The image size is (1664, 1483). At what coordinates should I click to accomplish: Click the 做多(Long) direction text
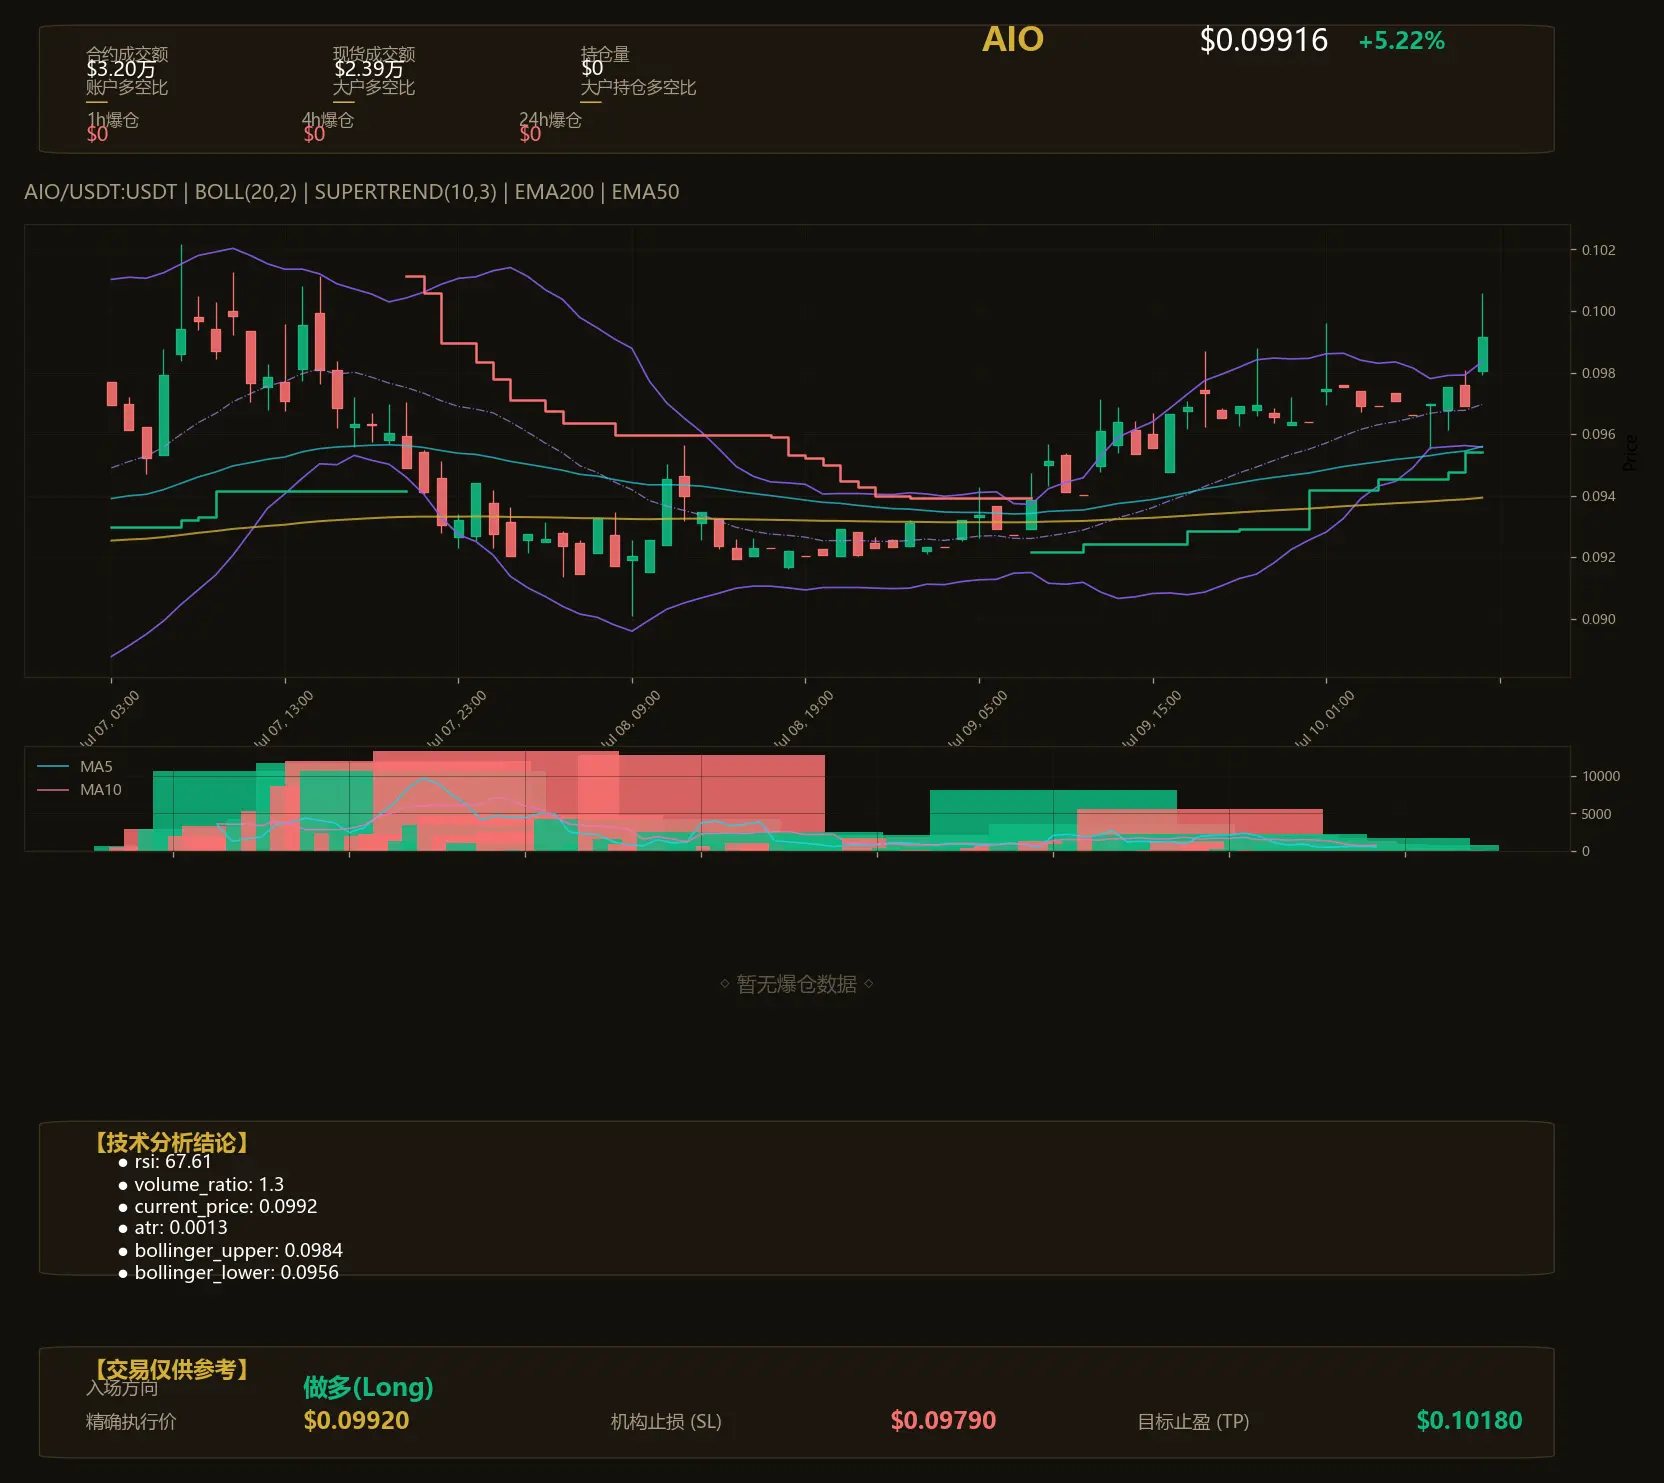click(368, 1387)
